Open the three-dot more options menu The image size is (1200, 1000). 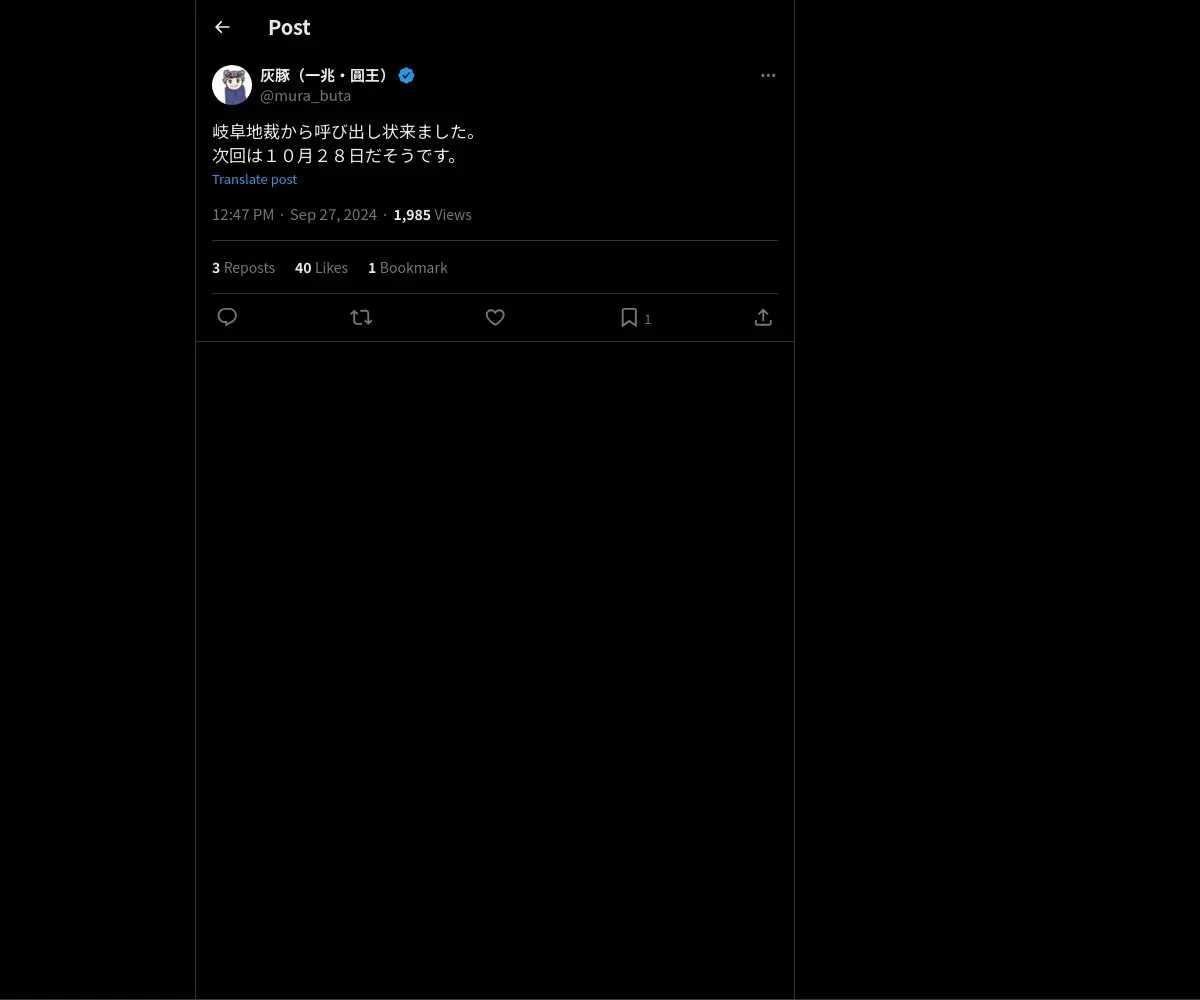point(768,75)
